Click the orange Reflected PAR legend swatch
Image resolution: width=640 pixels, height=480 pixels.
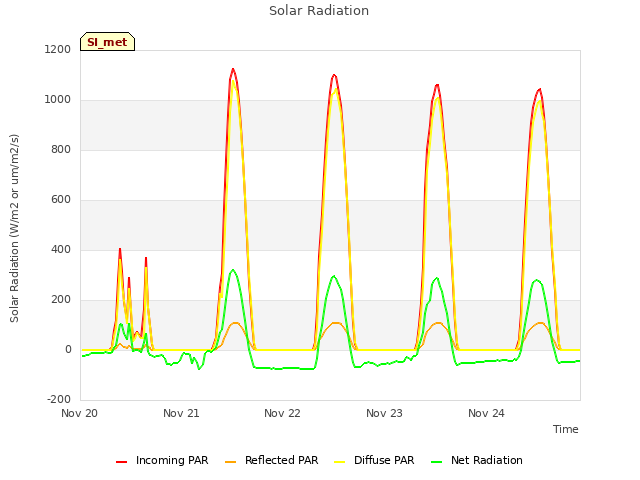click(230, 462)
